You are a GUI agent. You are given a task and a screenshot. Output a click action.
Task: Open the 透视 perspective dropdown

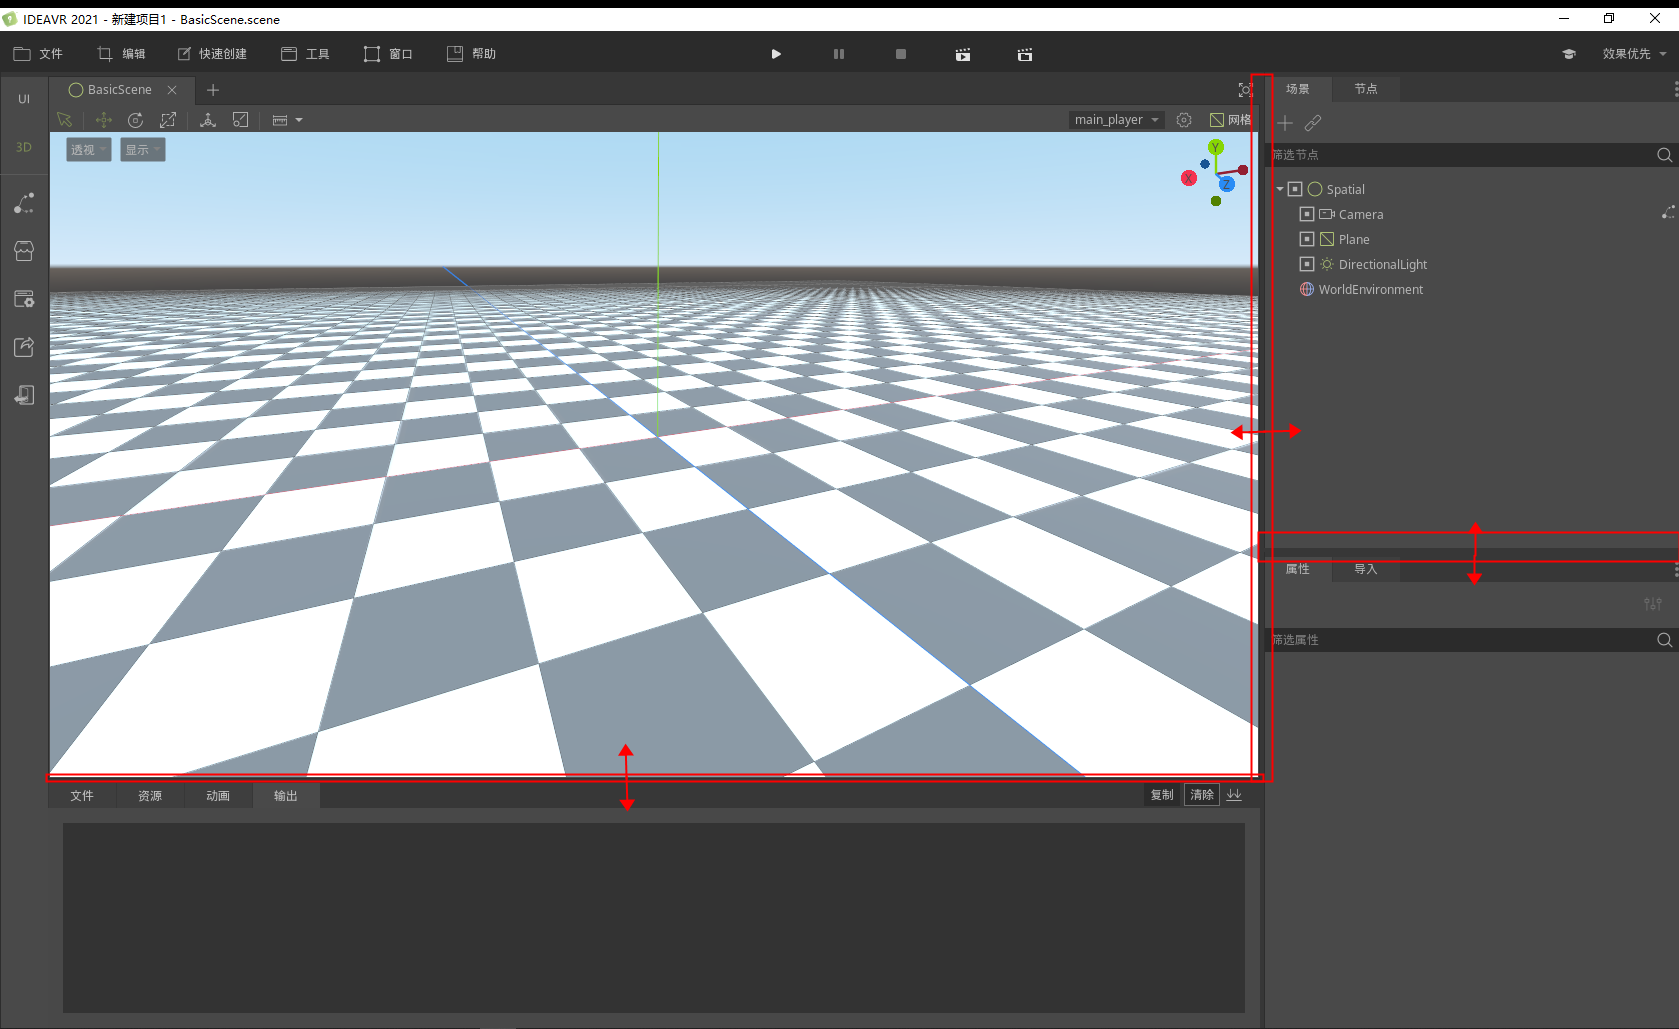(89, 150)
